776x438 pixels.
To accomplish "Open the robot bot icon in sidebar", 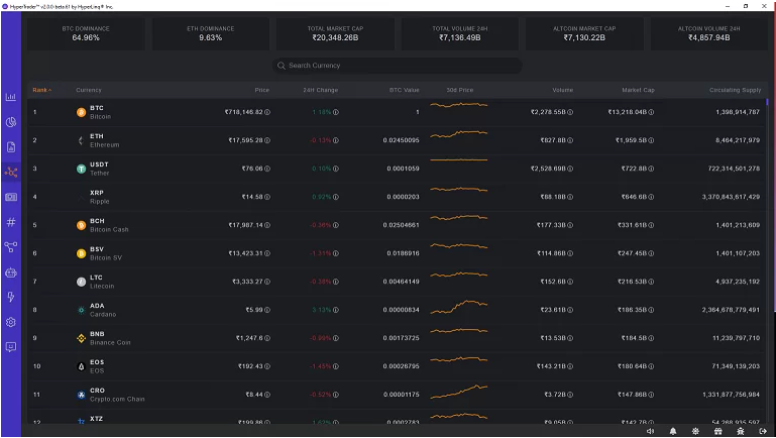I will point(11,272).
